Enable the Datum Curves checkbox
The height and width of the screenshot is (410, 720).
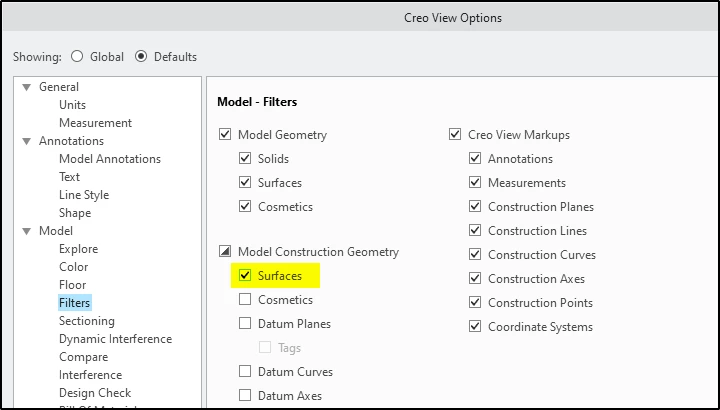click(245, 372)
